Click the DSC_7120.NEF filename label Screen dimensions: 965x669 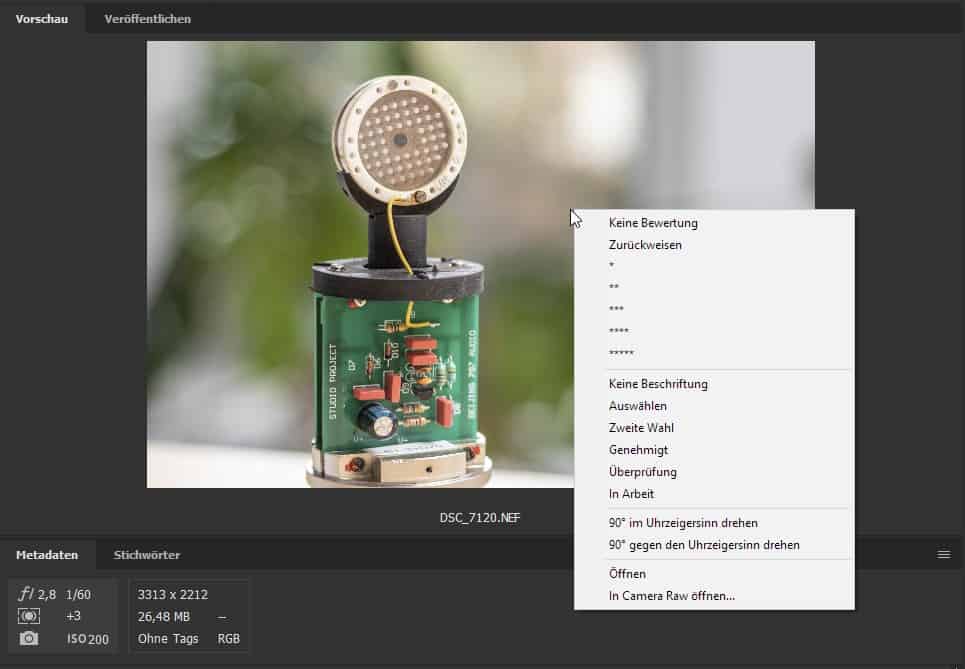point(480,518)
